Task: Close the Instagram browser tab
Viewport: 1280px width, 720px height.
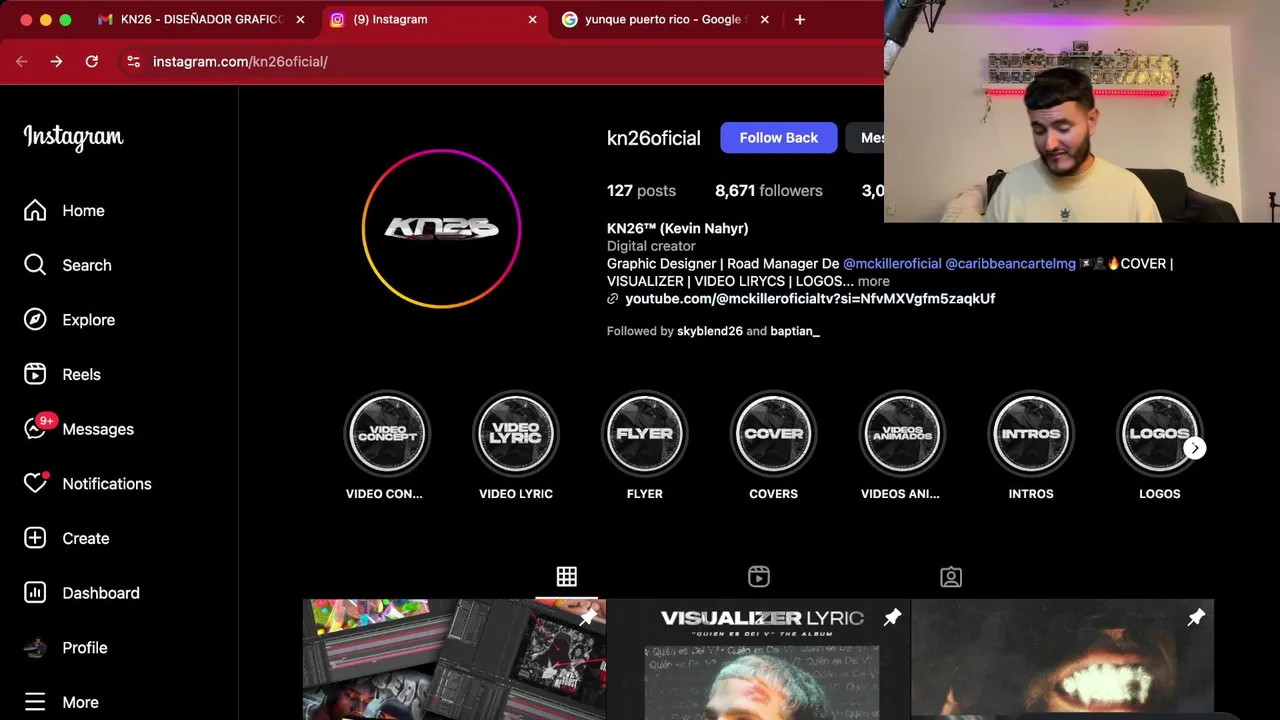Action: tap(532, 19)
